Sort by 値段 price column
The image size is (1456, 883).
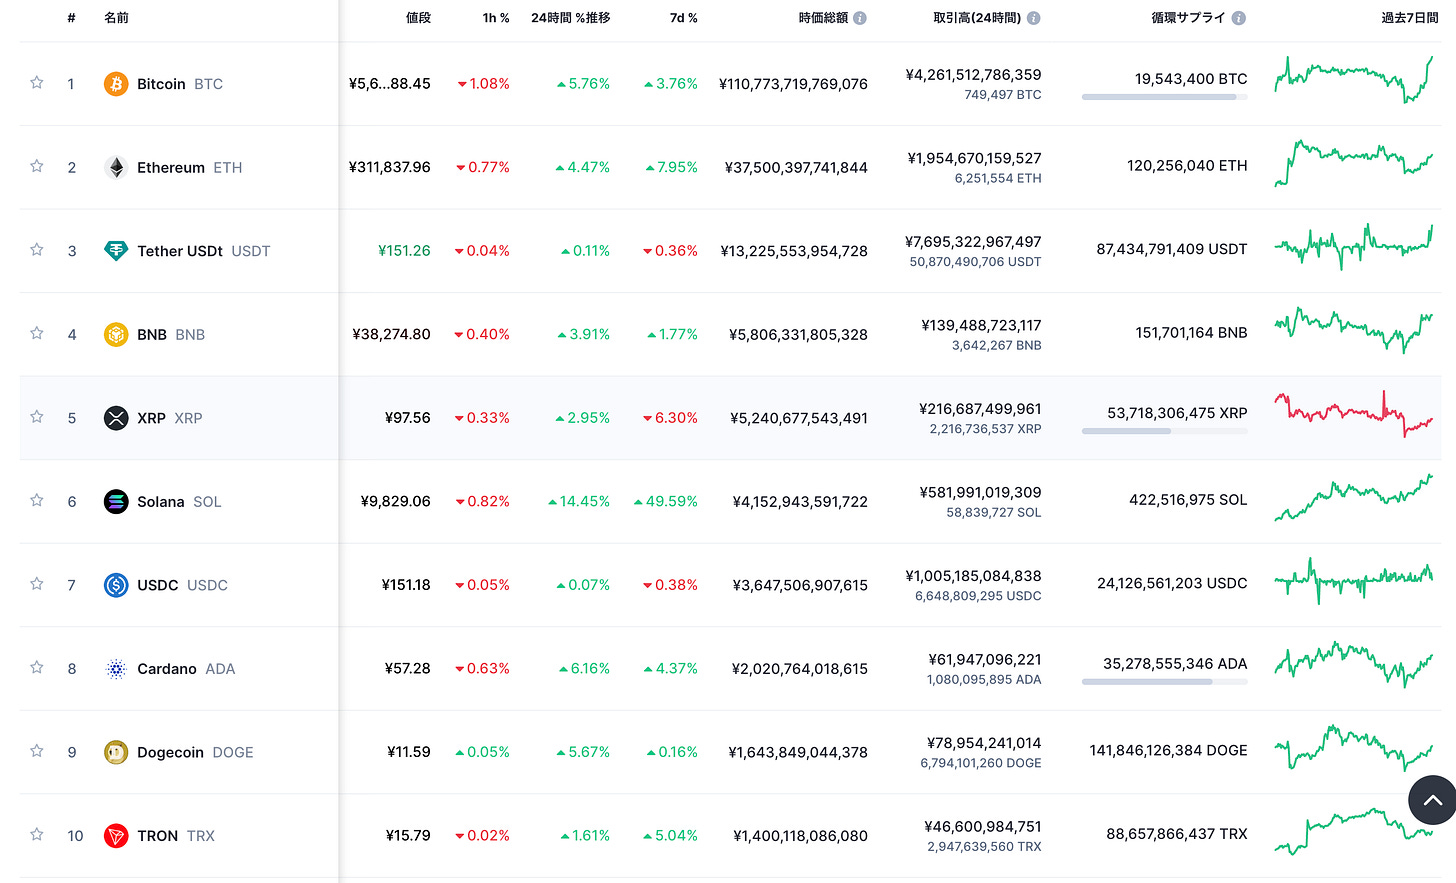pyautogui.click(x=418, y=18)
